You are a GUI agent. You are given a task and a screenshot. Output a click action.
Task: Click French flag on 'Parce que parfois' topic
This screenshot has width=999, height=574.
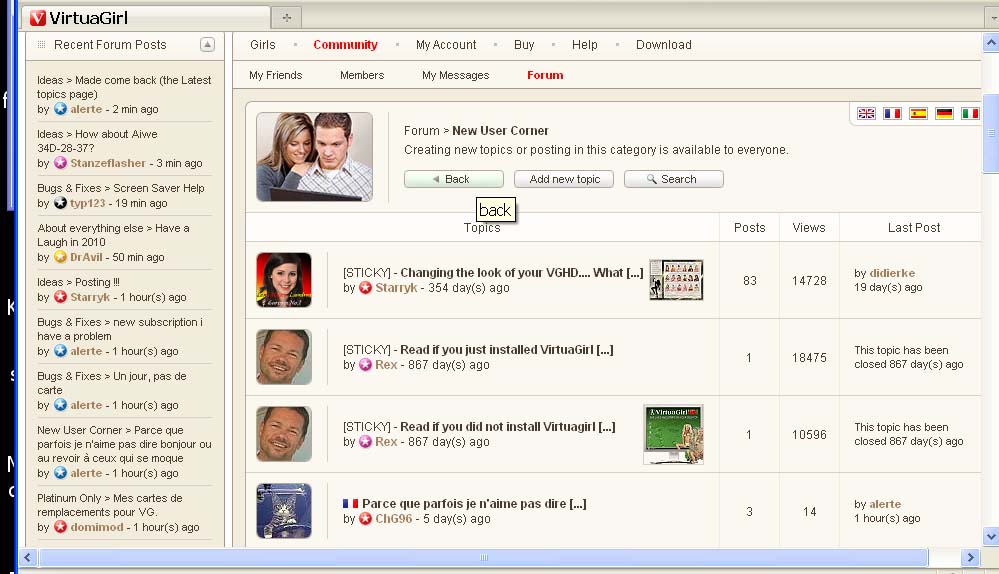[x=350, y=503]
